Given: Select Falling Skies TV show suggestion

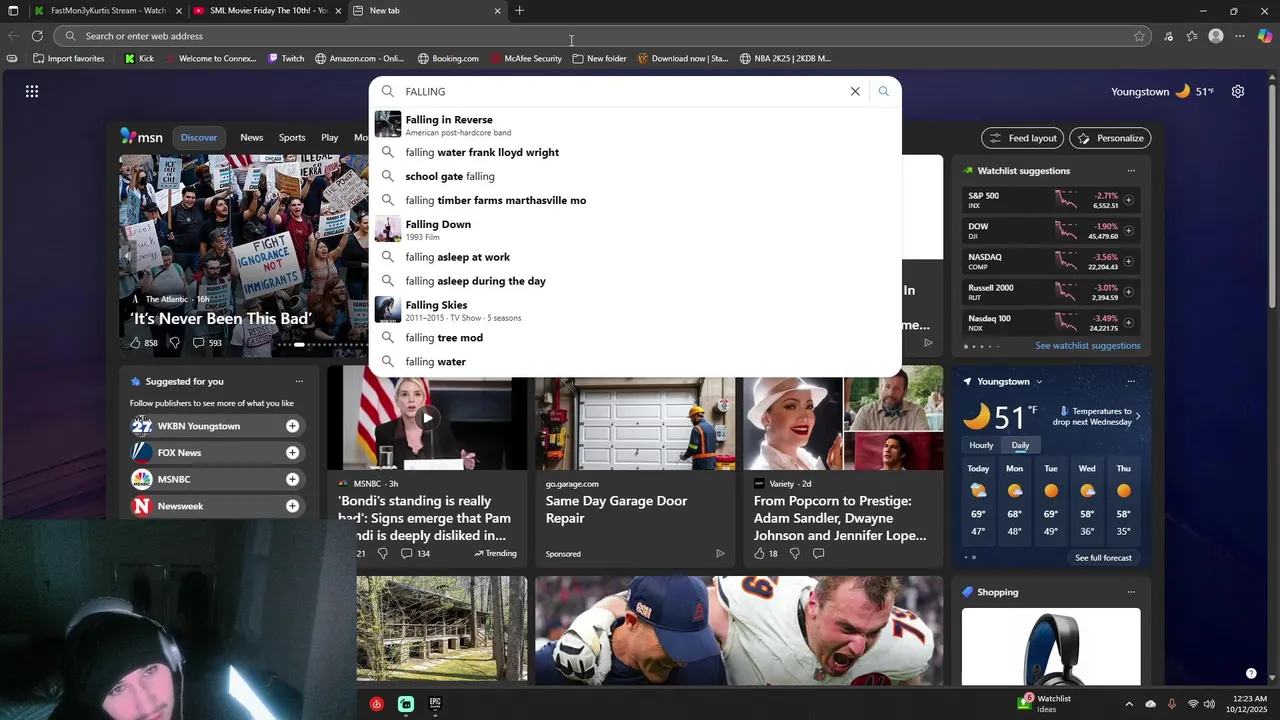Looking at the screenshot, I should [x=635, y=310].
